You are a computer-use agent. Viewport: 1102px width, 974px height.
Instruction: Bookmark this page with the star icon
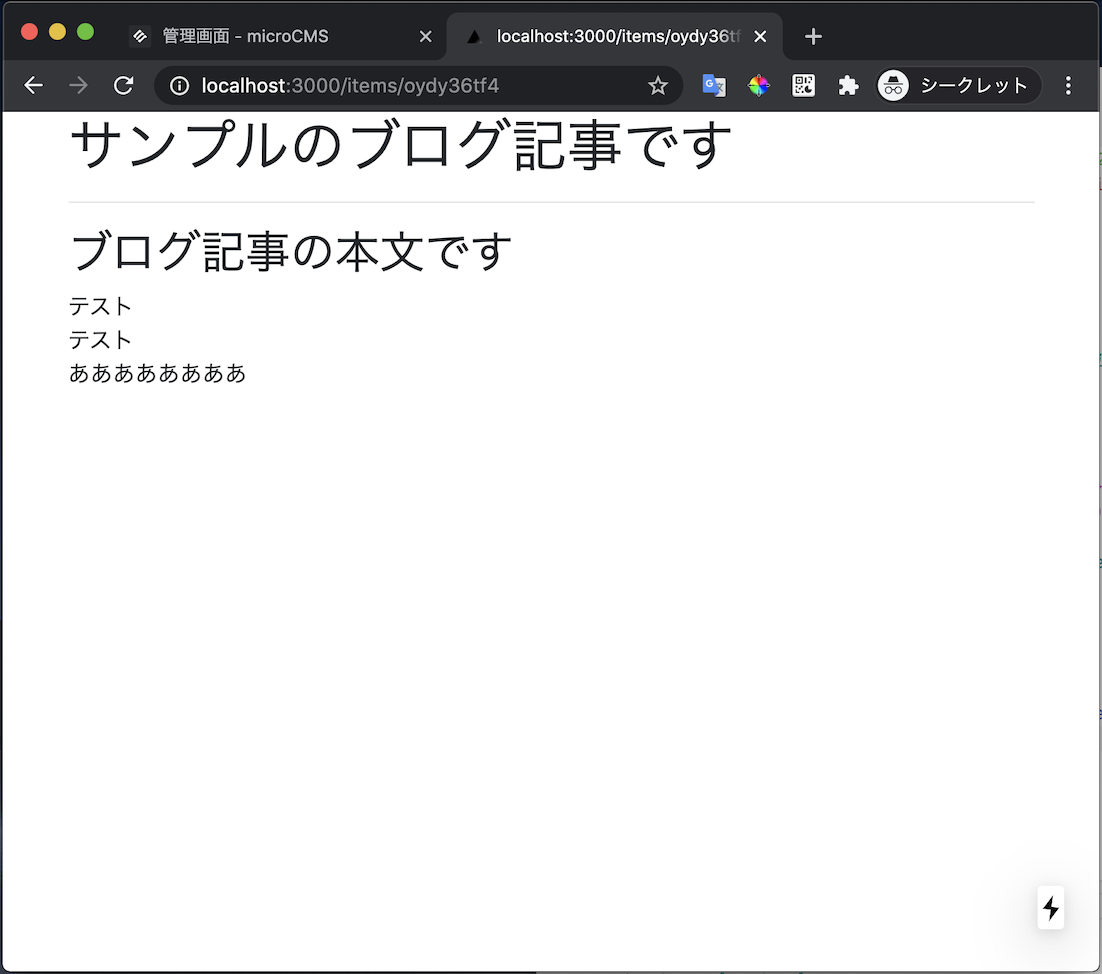658,86
